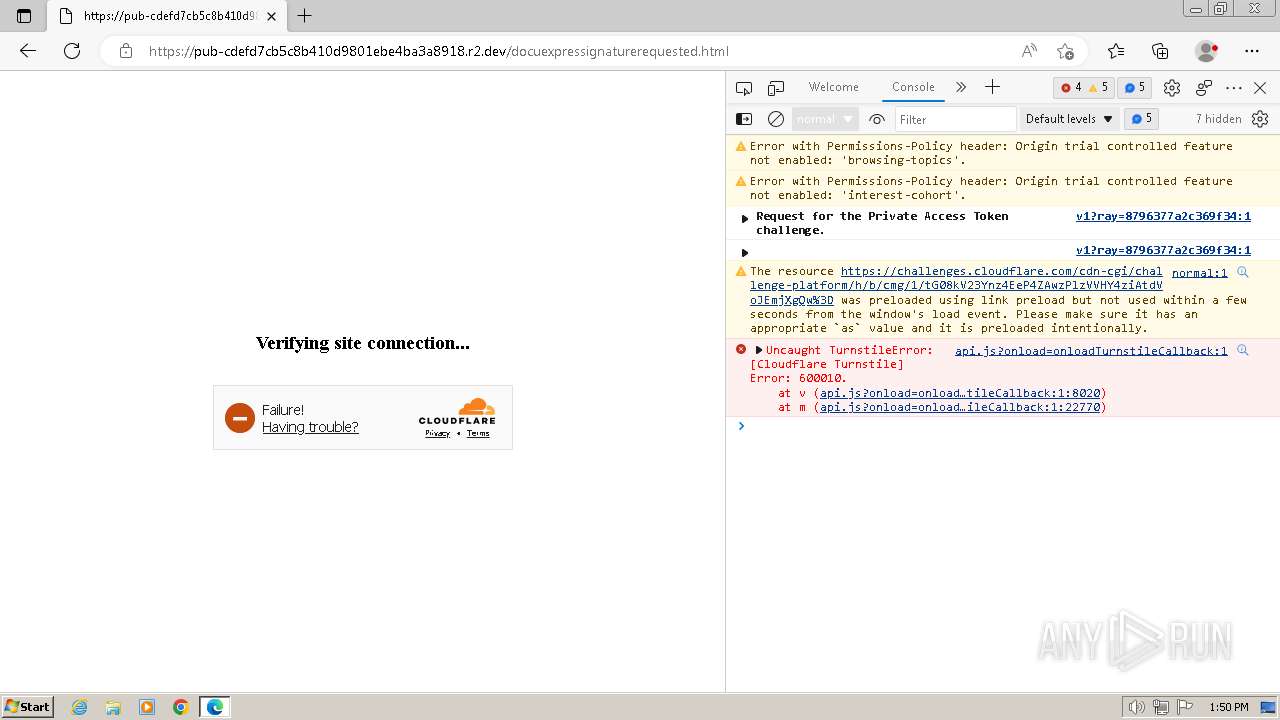Focus the console Filter input field

(955, 119)
